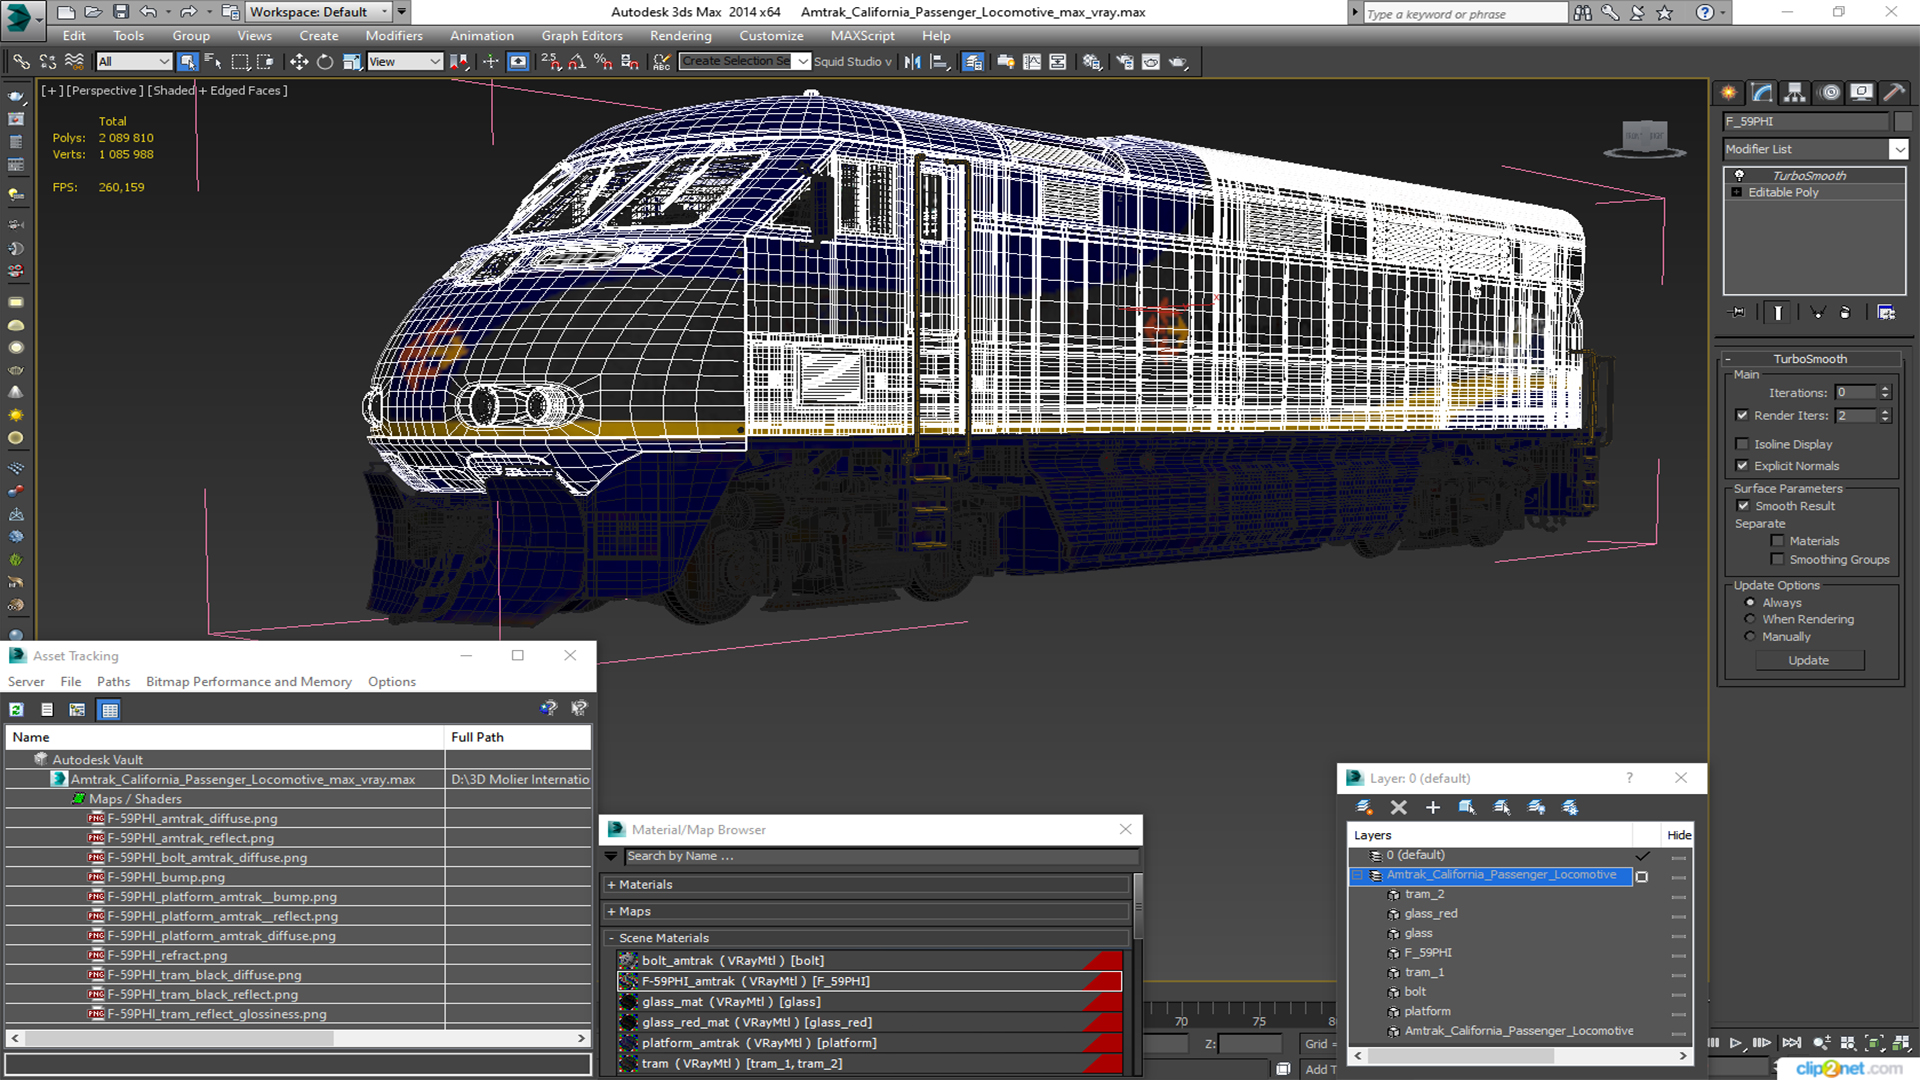This screenshot has height=1080, width=1920.
Task: Toggle the Angle Snap tool
Action: click(x=577, y=62)
